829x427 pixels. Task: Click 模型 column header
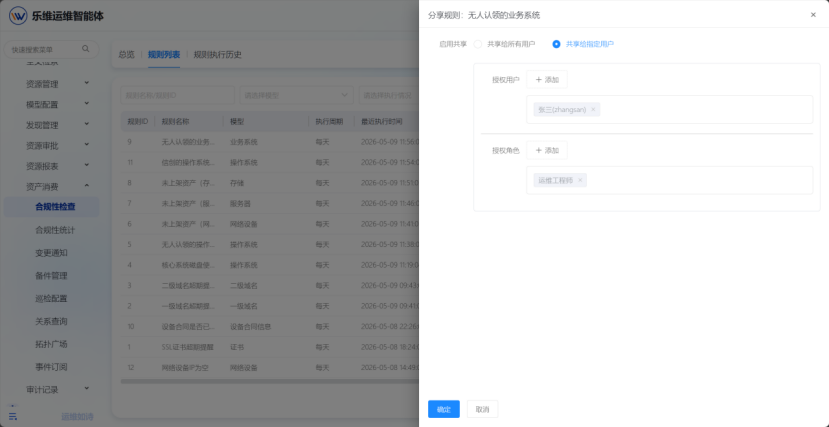pyautogui.click(x=237, y=122)
